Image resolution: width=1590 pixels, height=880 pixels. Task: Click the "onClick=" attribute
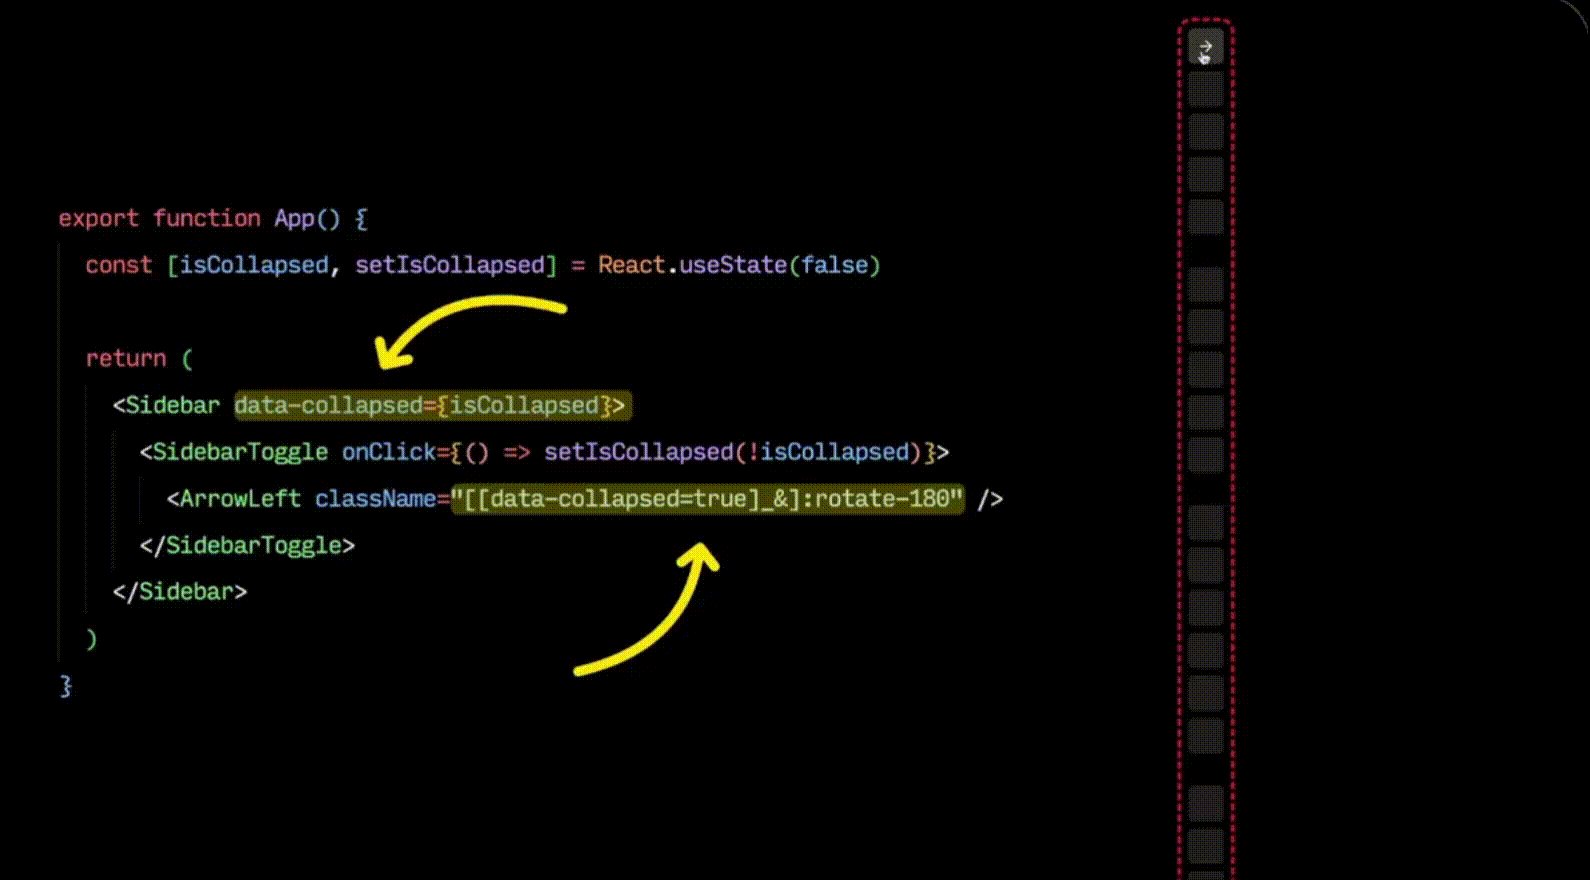point(395,452)
